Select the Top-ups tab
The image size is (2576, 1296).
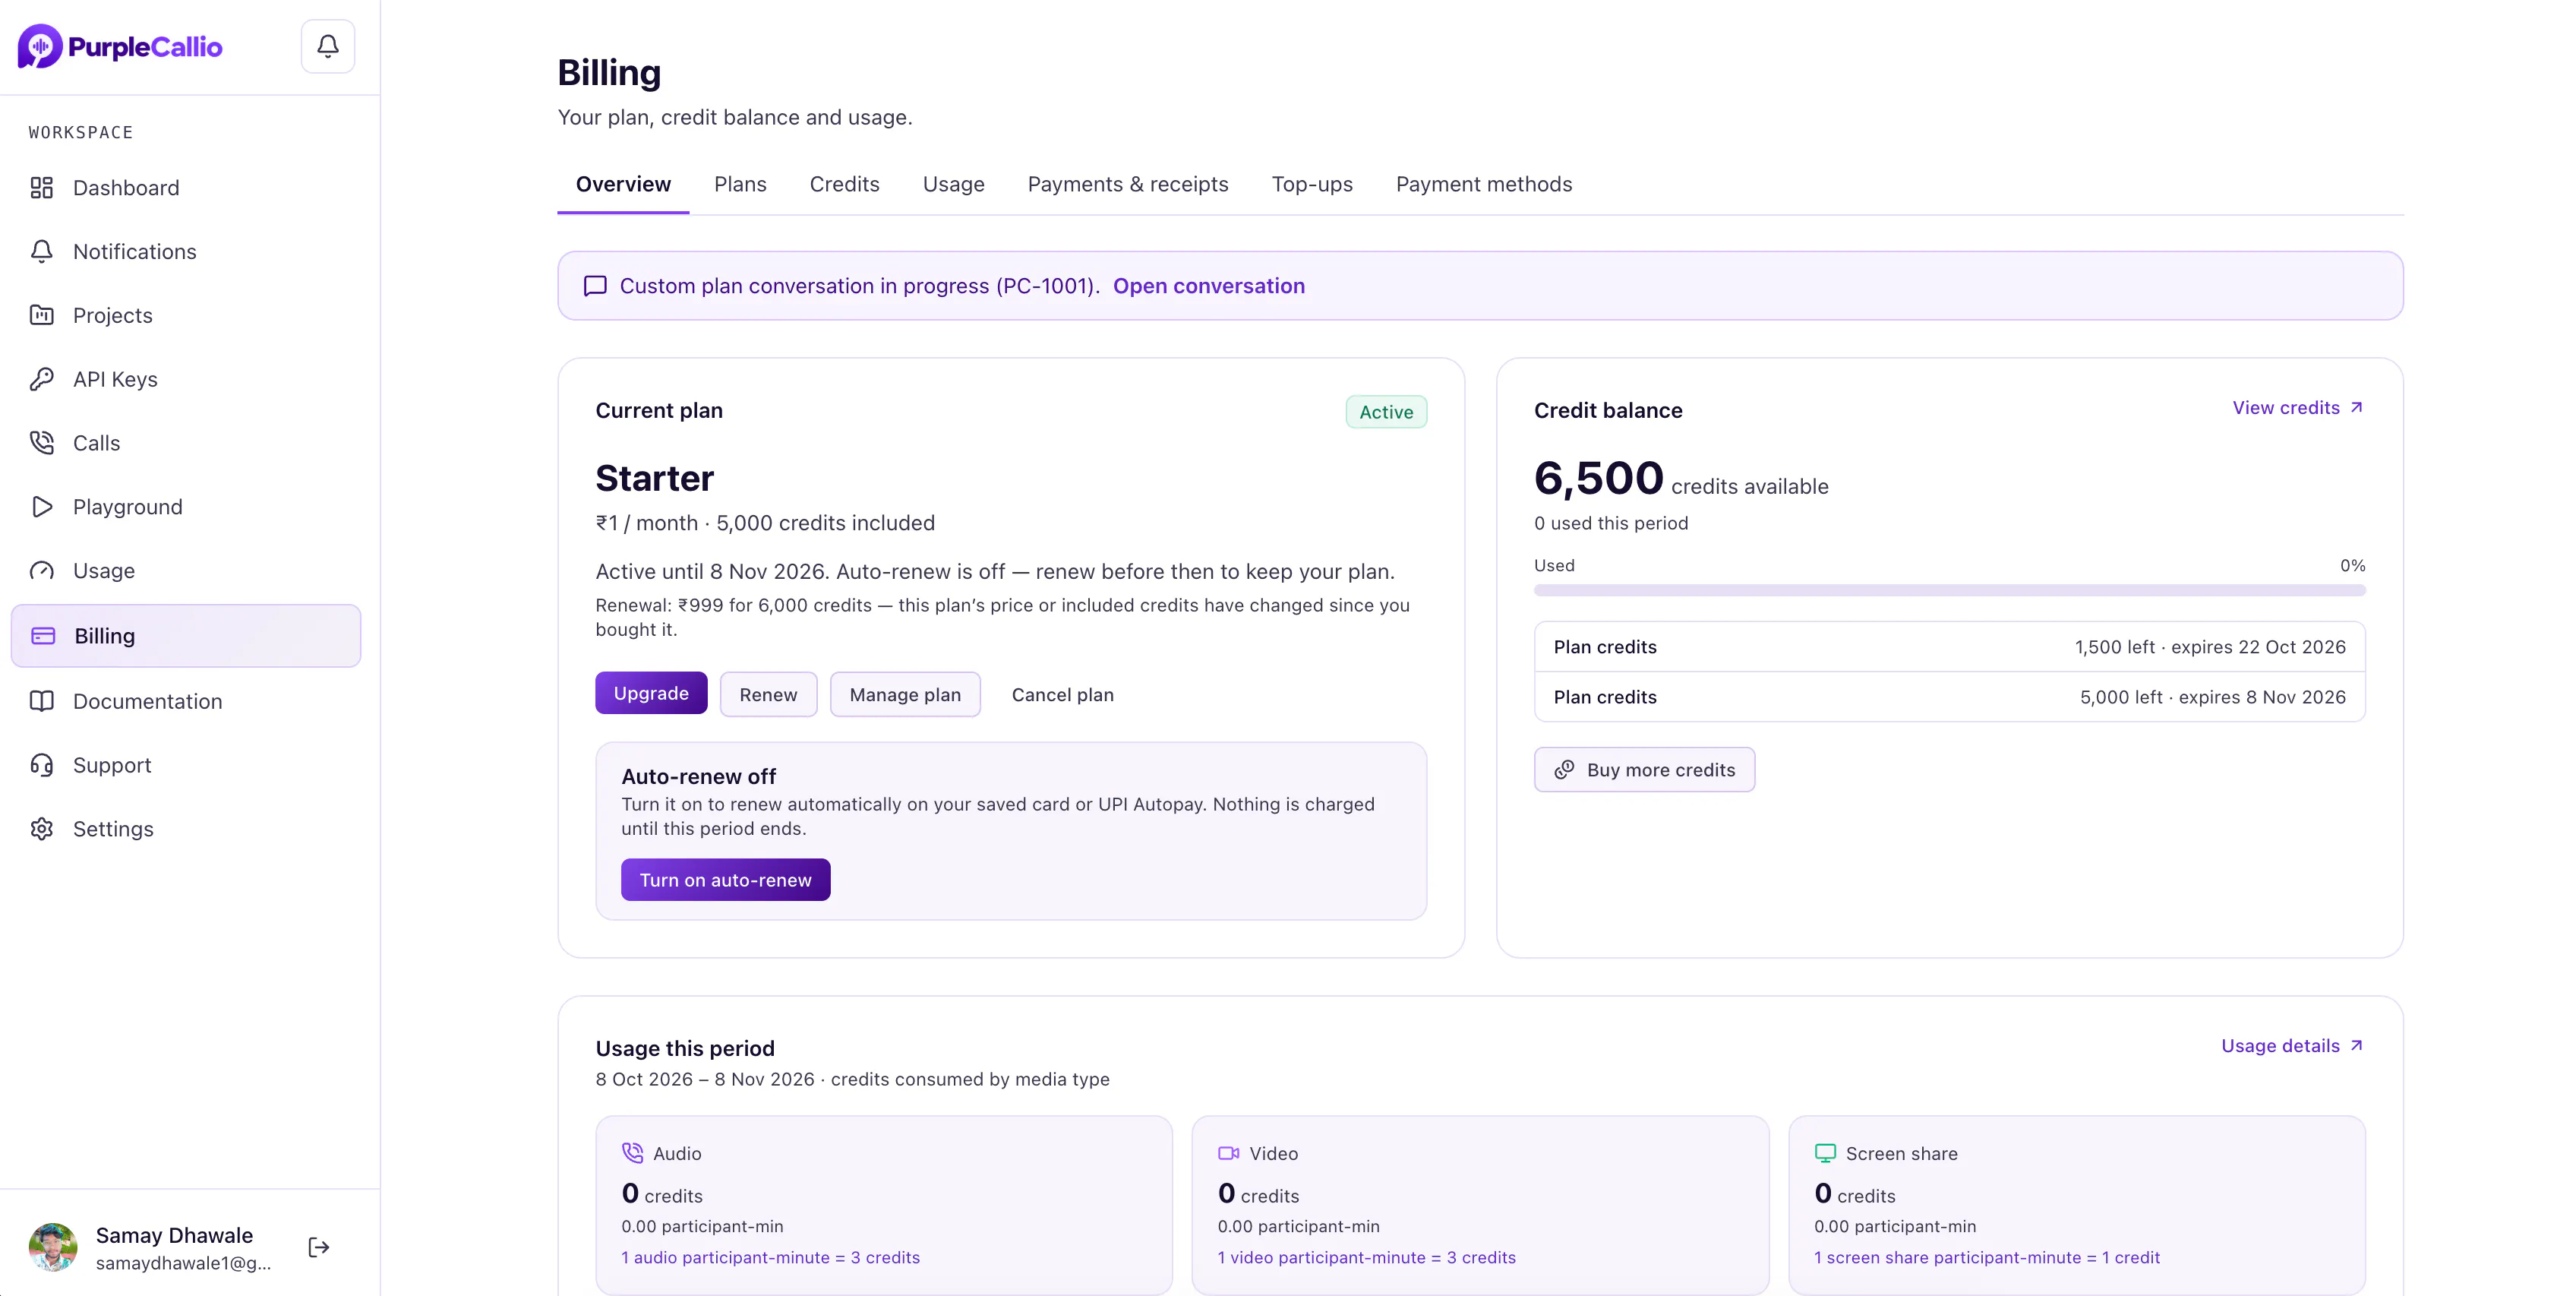tap(1312, 184)
